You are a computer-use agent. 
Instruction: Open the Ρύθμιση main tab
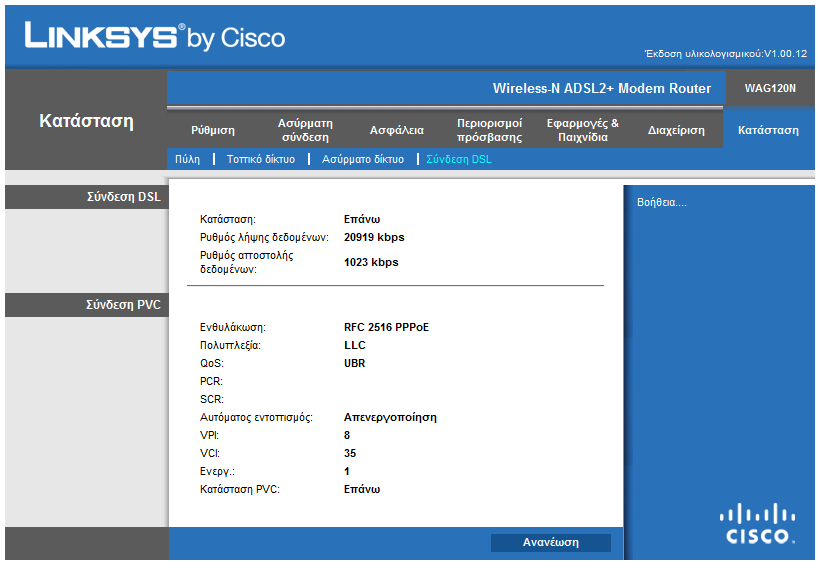coord(213,130)
